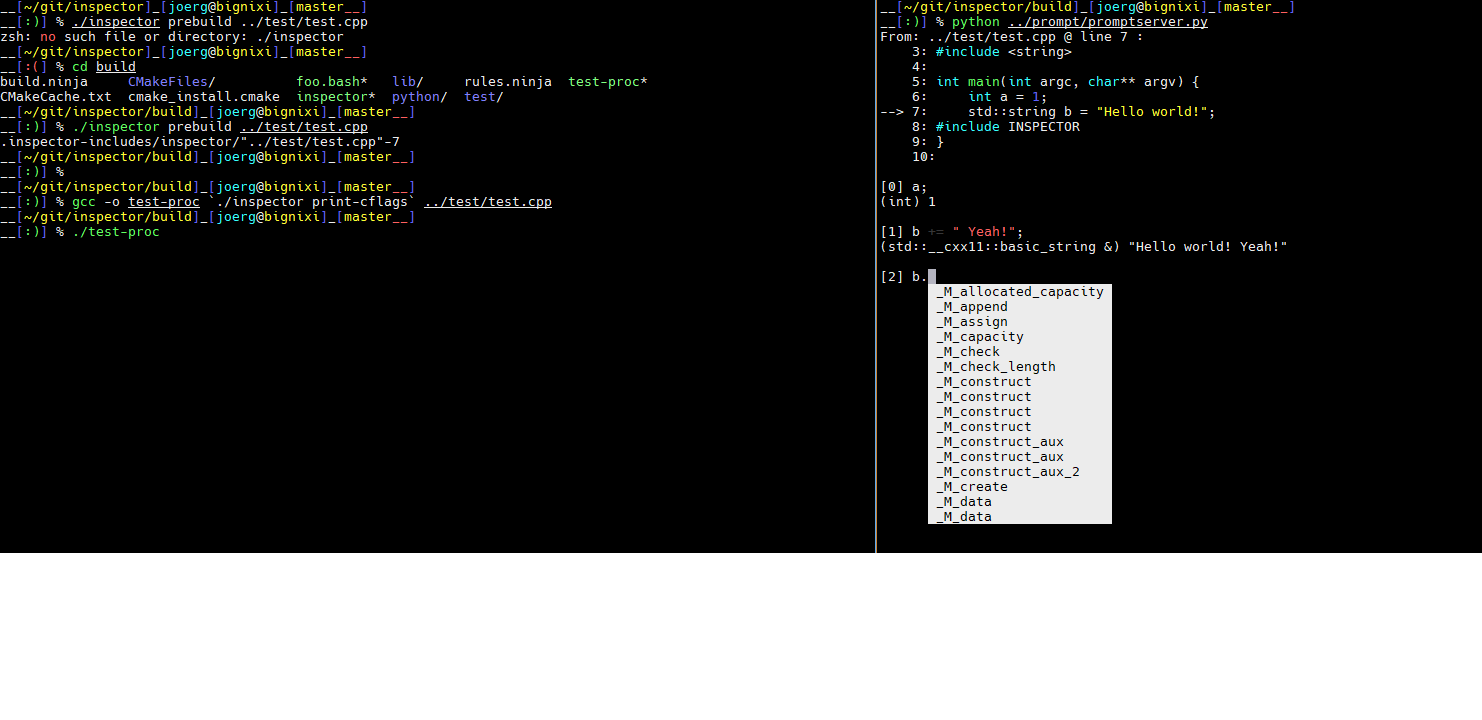
Task: Click the std::string b "Hello world!" line
Action: click(x=1092, y=112)
